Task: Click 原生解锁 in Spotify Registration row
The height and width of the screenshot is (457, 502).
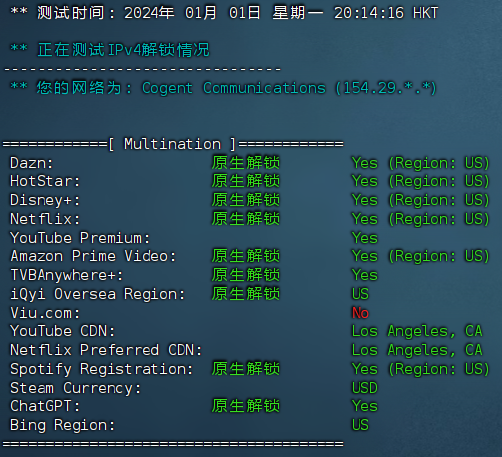Action: tap(246, 369)
